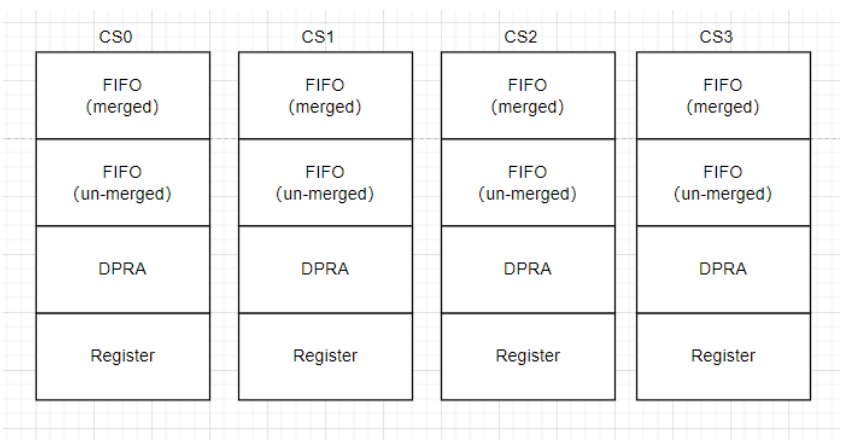Click the Register block of CS1
The width and height of the screenshot is (842, 444).
point(325,356)
